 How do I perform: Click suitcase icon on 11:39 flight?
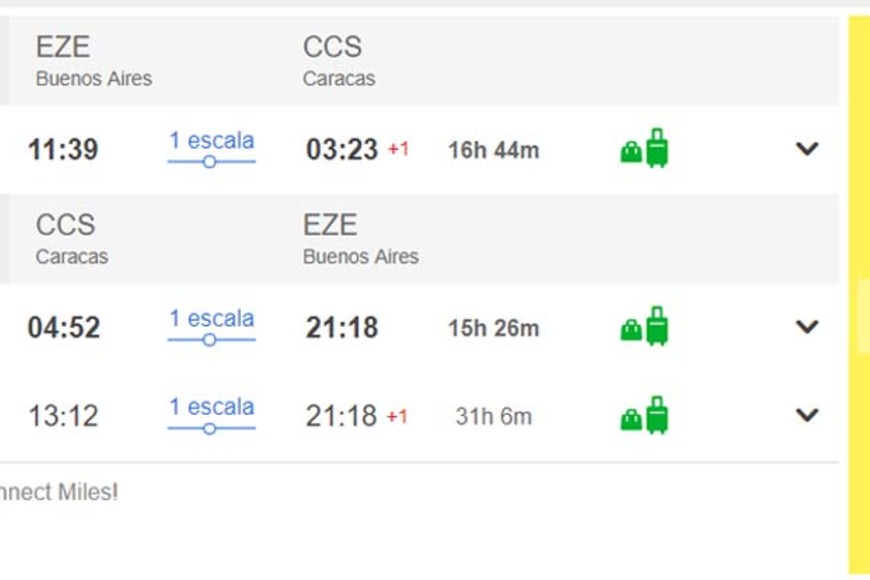coord(657,148)
